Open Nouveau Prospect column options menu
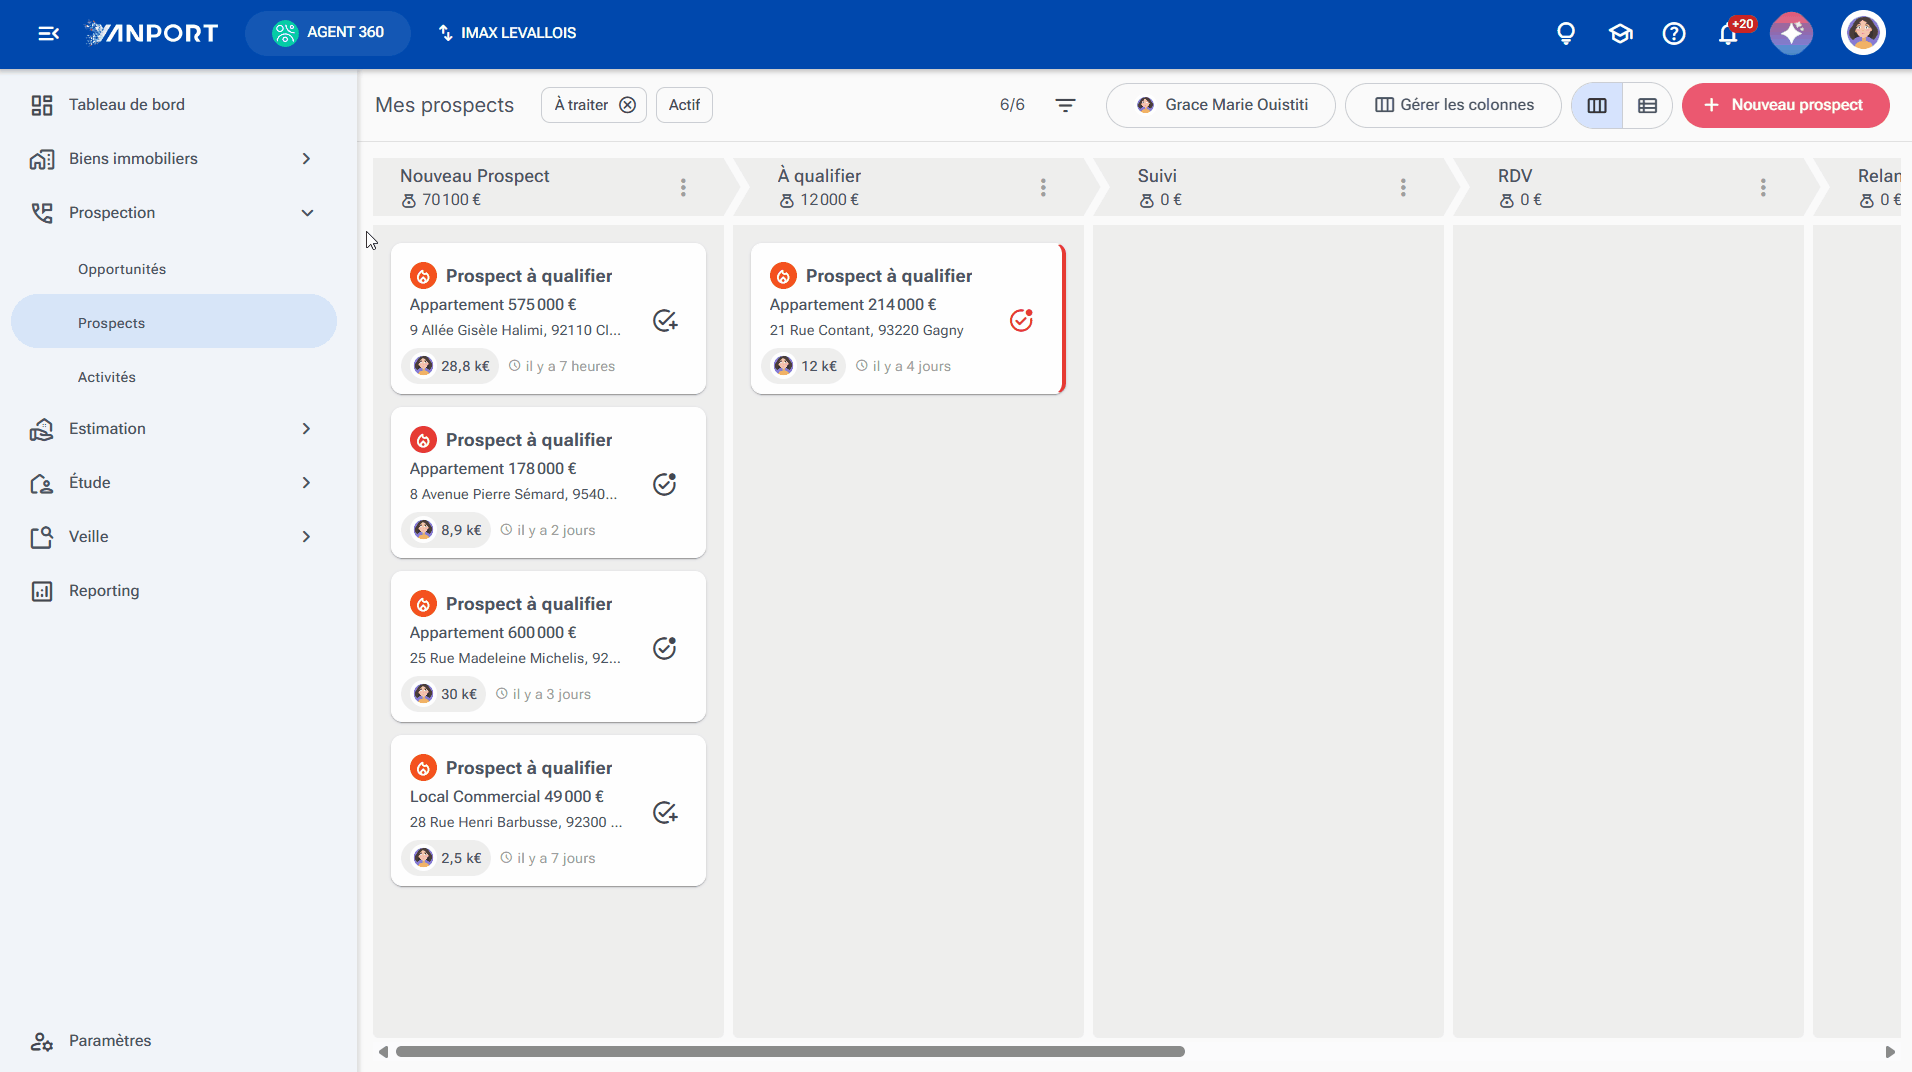Image resolution: width=1912 pixels, height=1072 pixels. click(x=683, y=187)
